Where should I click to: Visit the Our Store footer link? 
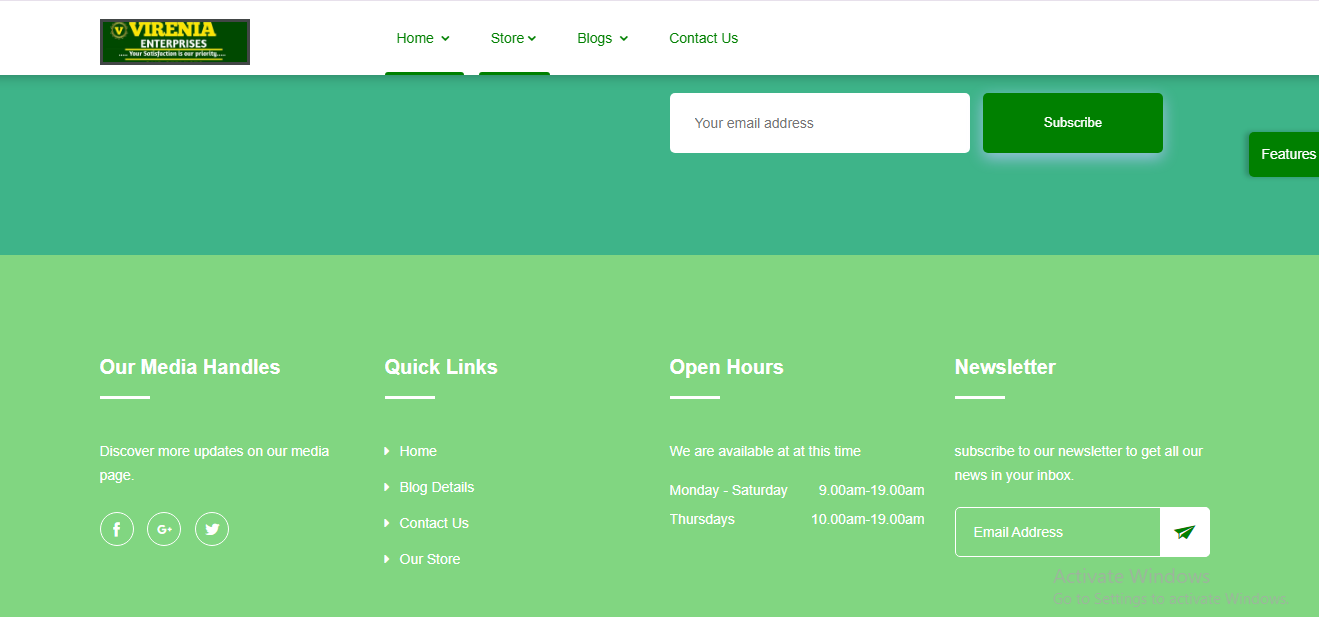coord(430,559)
